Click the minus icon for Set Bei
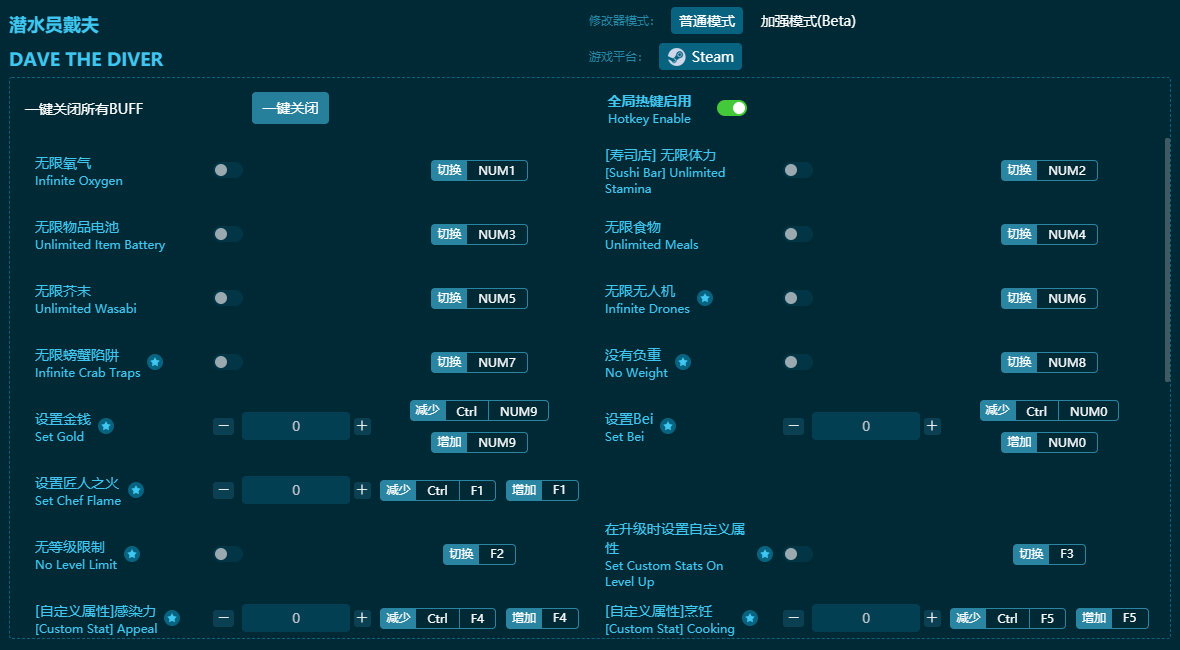Viewport: 1180px width, 650px height. [x=794, y=426]
